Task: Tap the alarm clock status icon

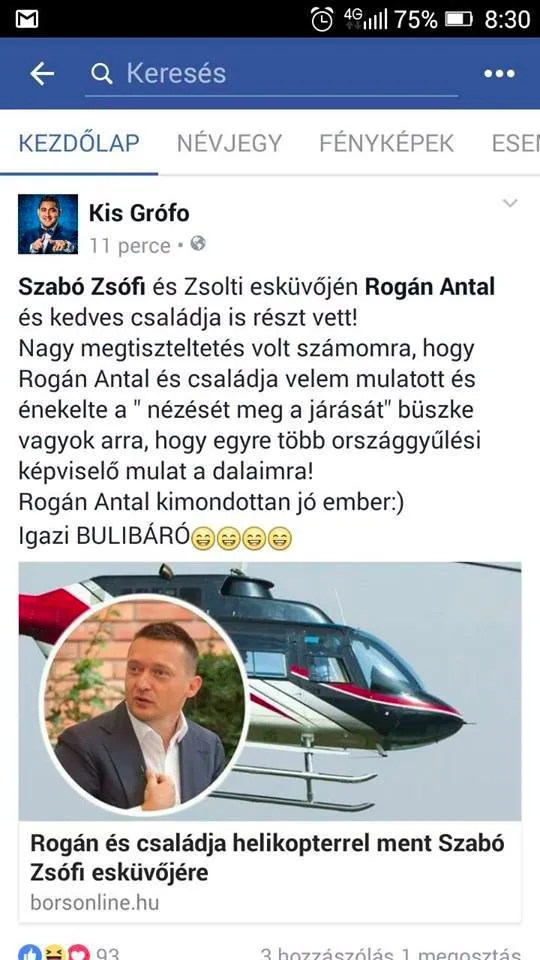Action: 323,20
